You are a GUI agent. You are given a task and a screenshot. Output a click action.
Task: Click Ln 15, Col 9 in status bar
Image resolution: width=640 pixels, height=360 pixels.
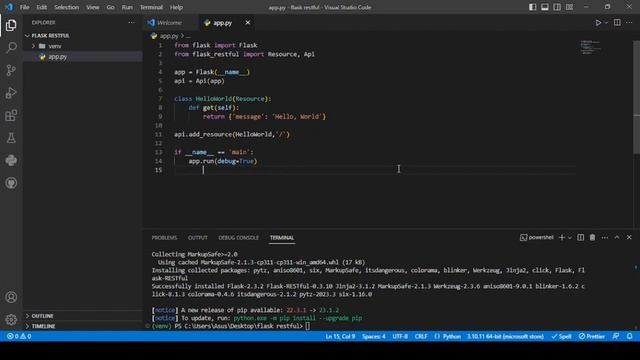tap(340, 336)
